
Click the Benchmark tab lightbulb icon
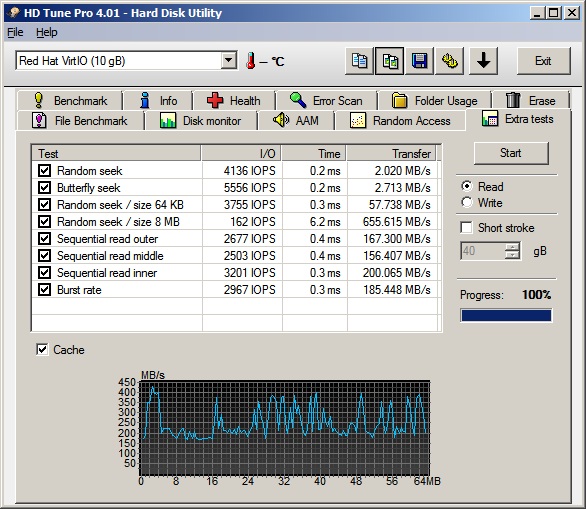click(x=38, y=101)
